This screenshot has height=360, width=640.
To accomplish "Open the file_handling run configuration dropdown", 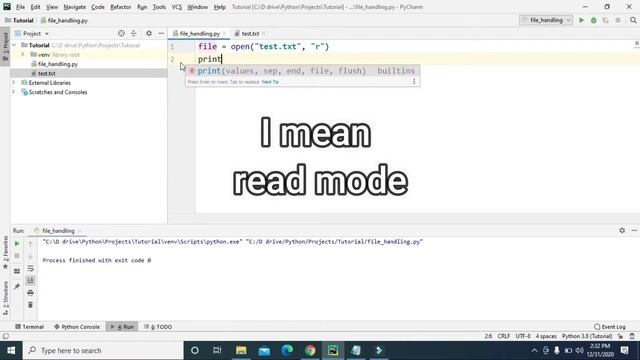I will [546, 20].
